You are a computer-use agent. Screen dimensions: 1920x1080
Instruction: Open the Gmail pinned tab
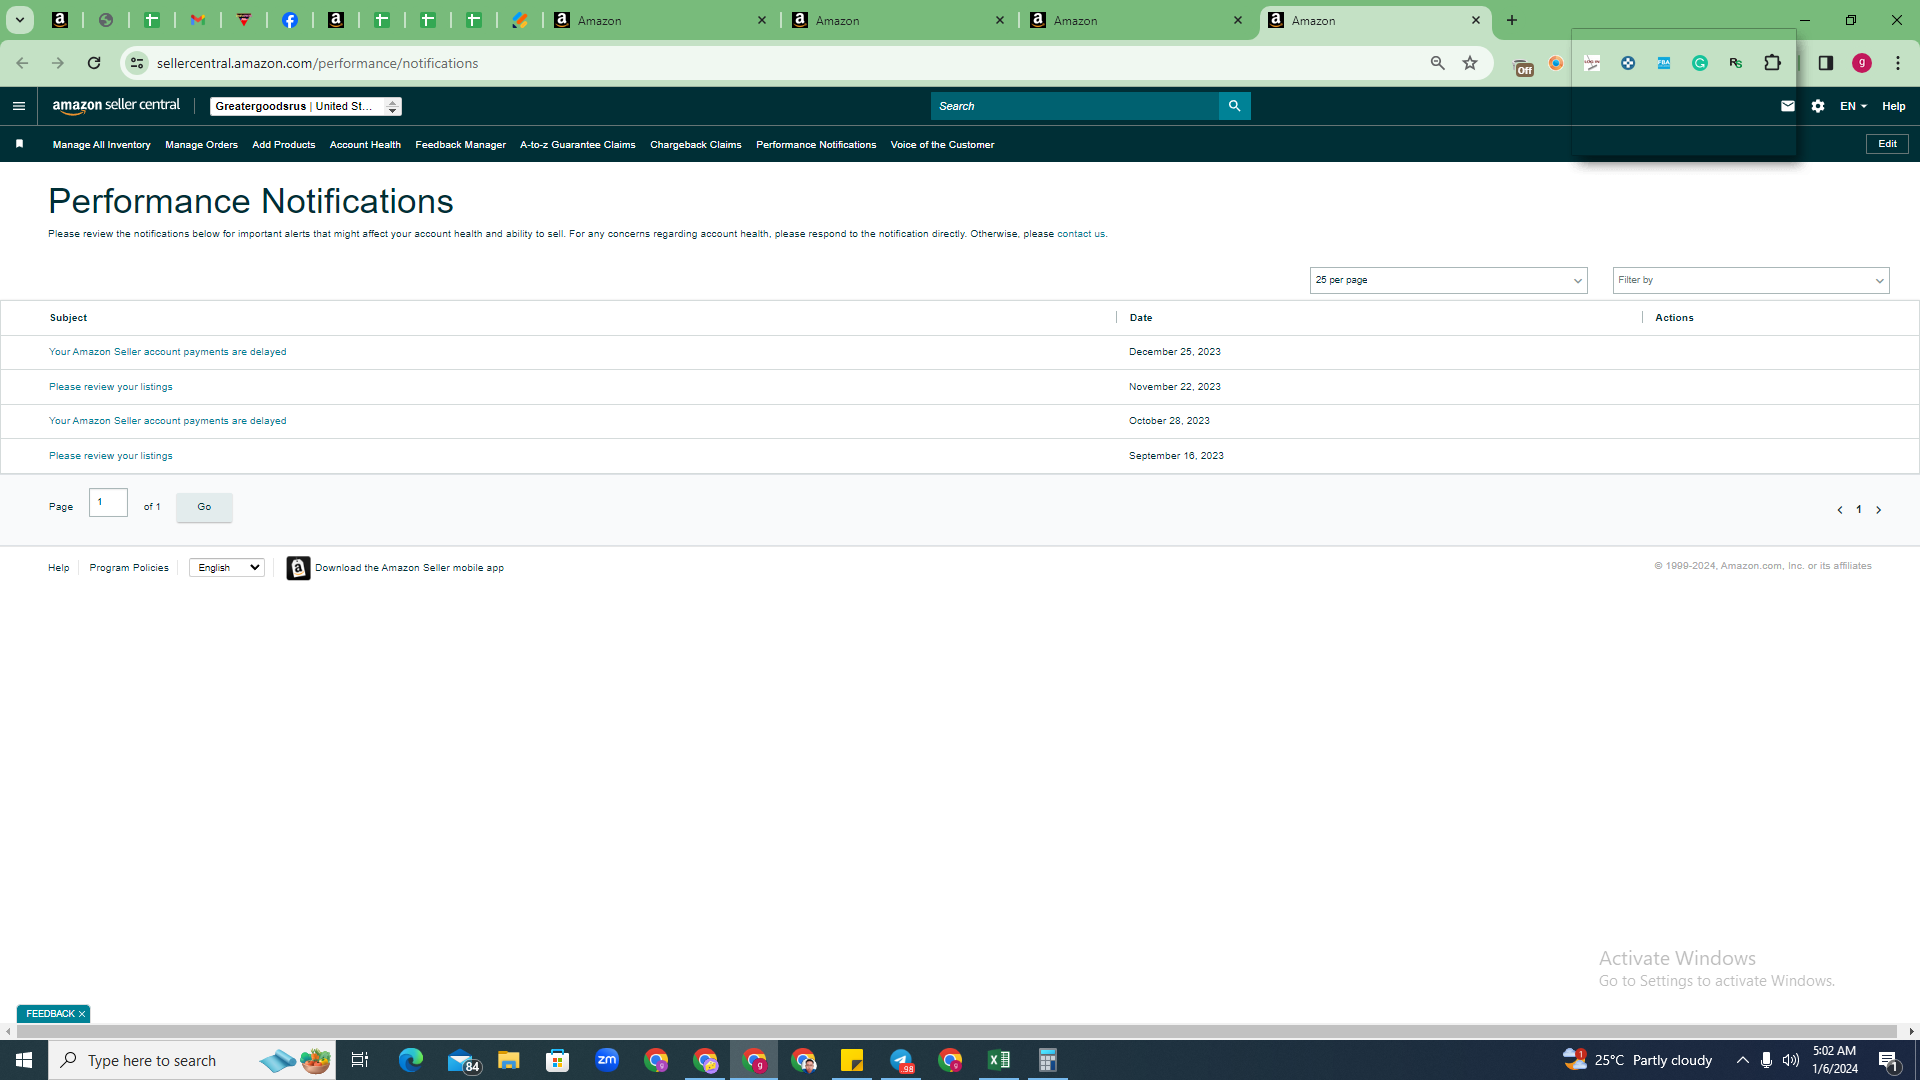tap(198, 20)
